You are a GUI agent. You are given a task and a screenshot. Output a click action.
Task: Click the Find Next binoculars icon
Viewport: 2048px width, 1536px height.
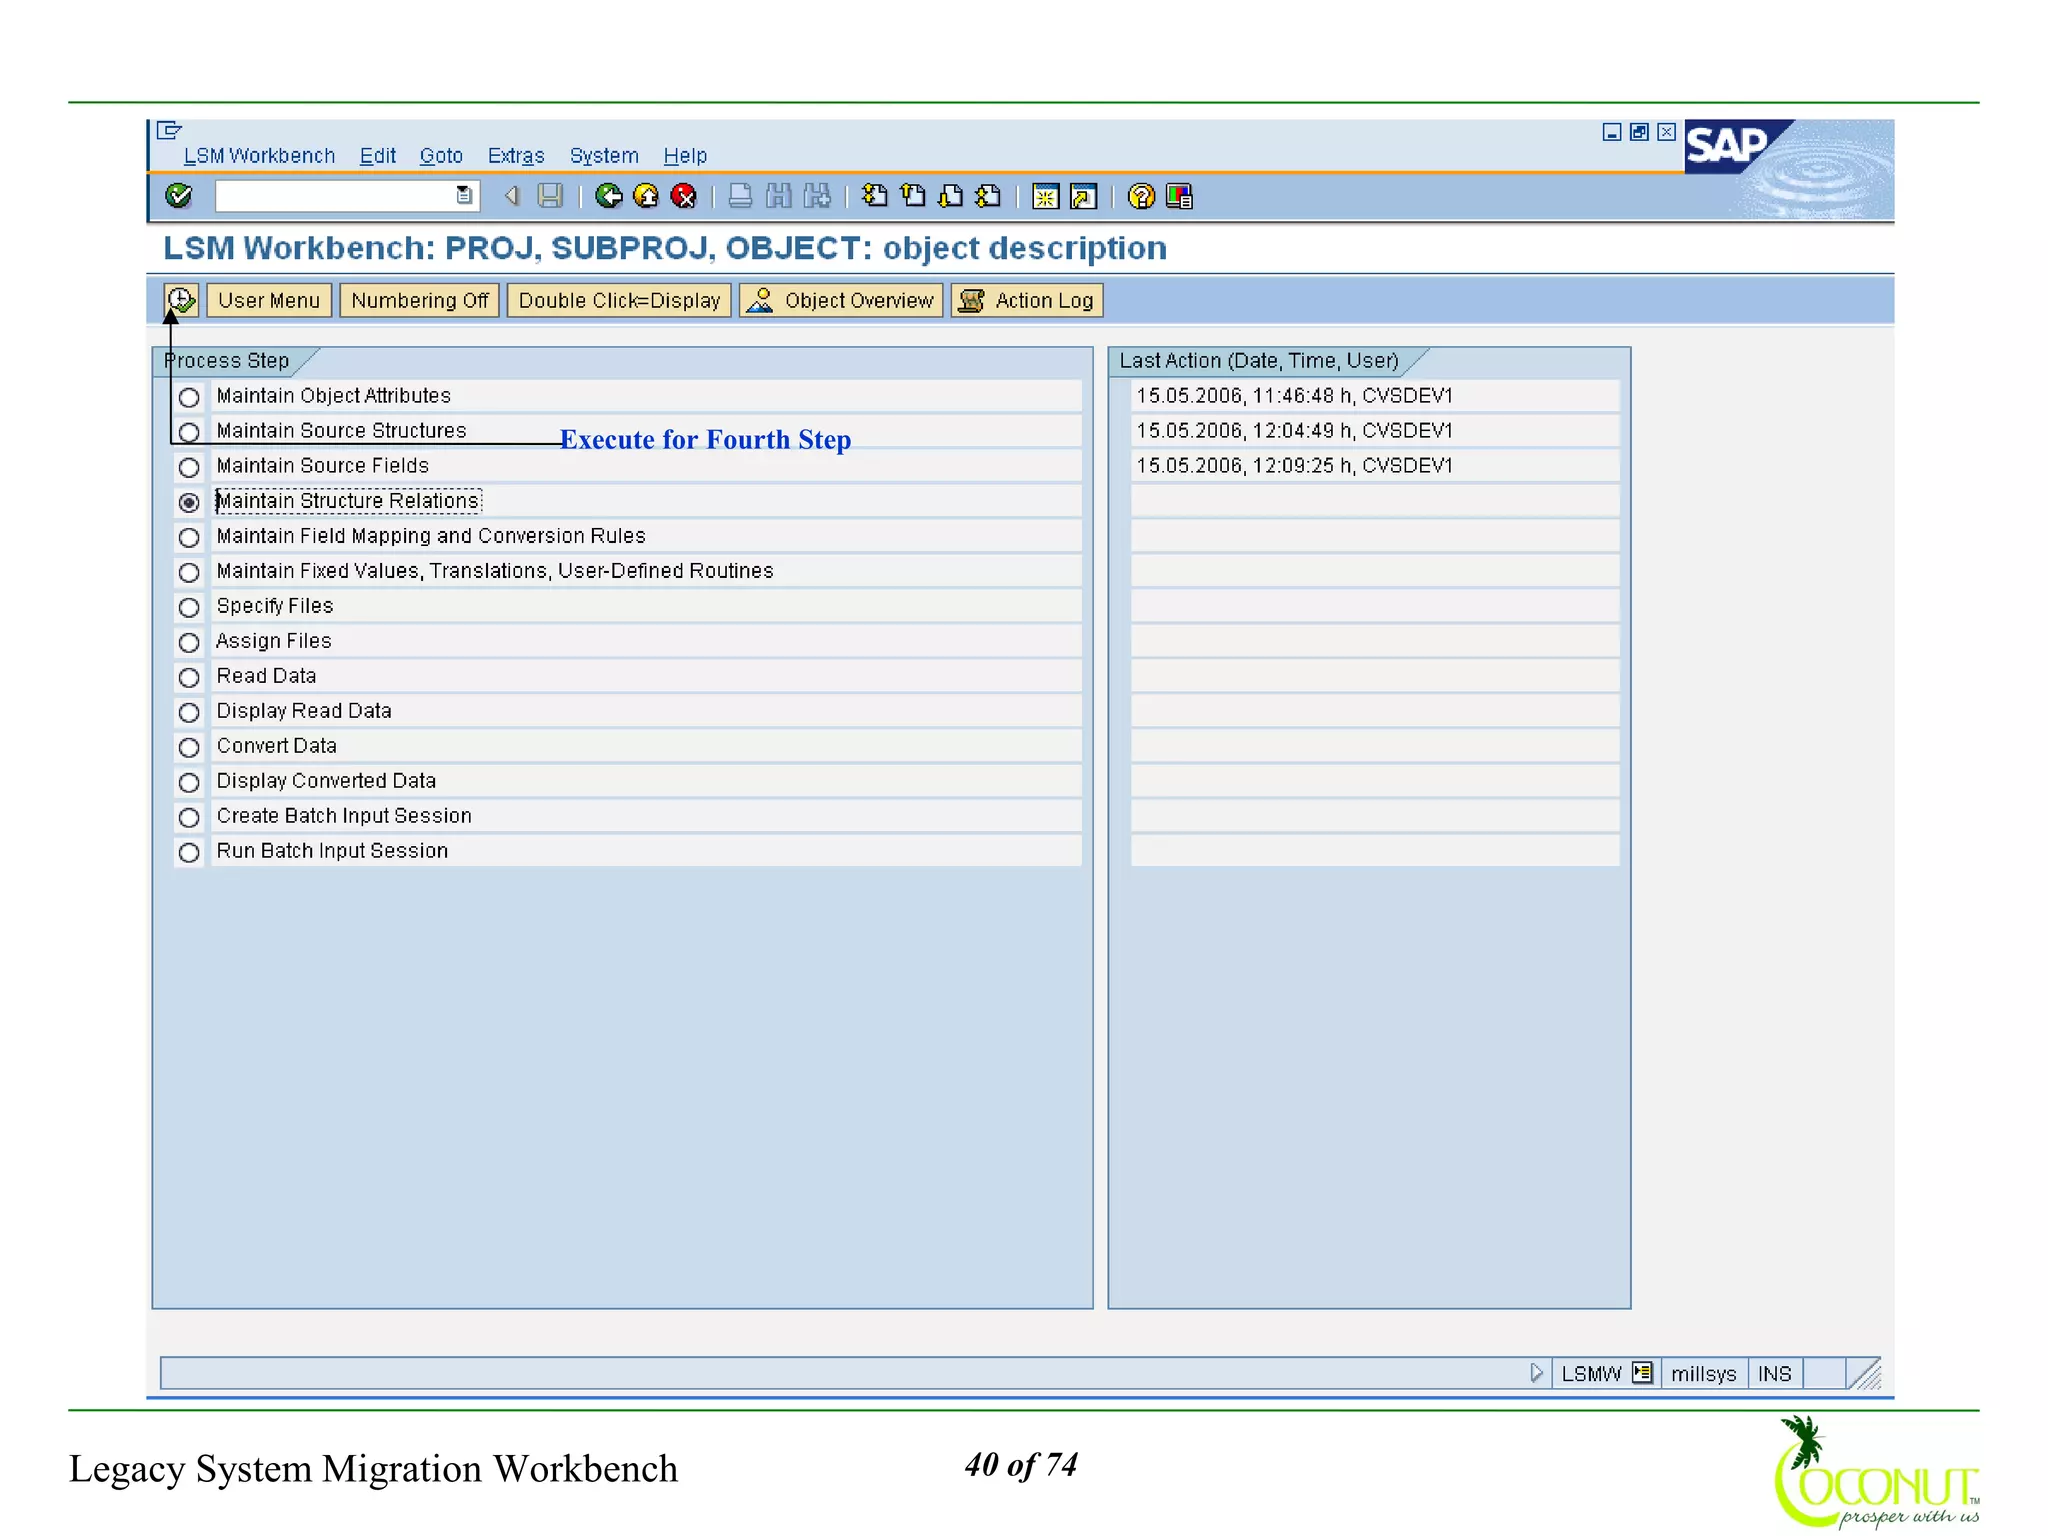817,196
